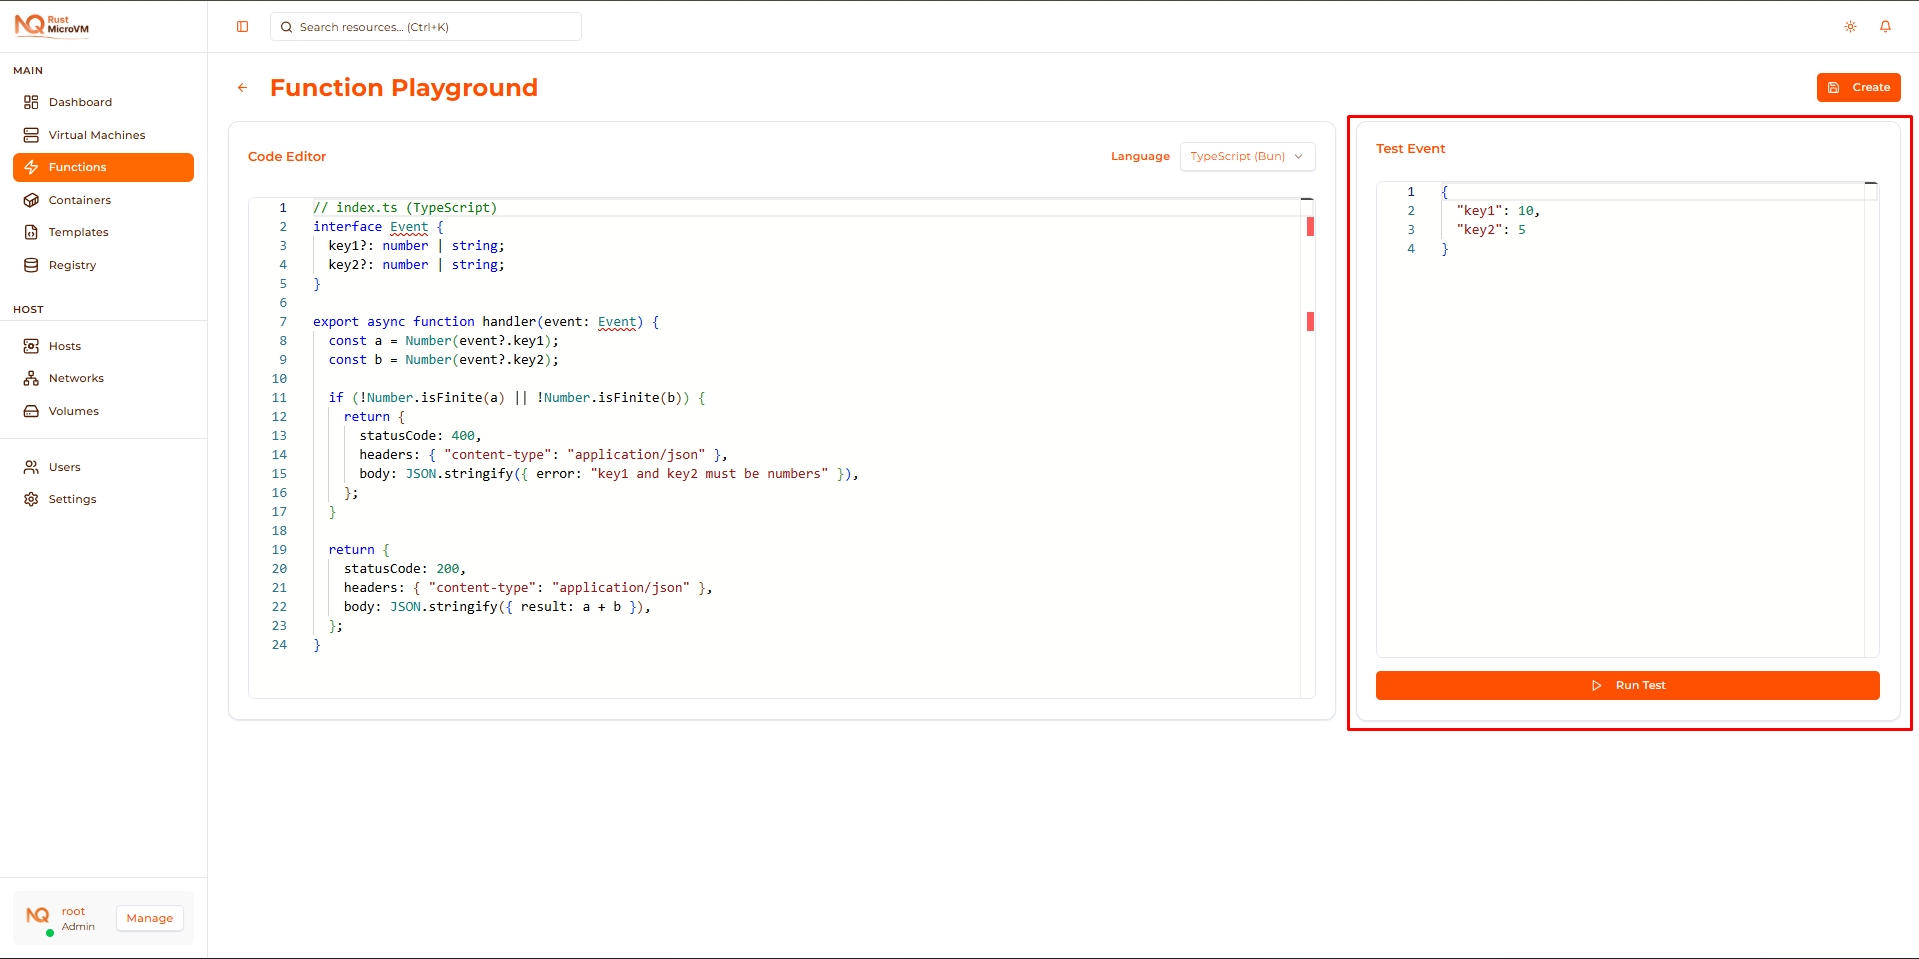Click the search resources input field
This screenshot has width=1919, height=959.
click(425, 26)
